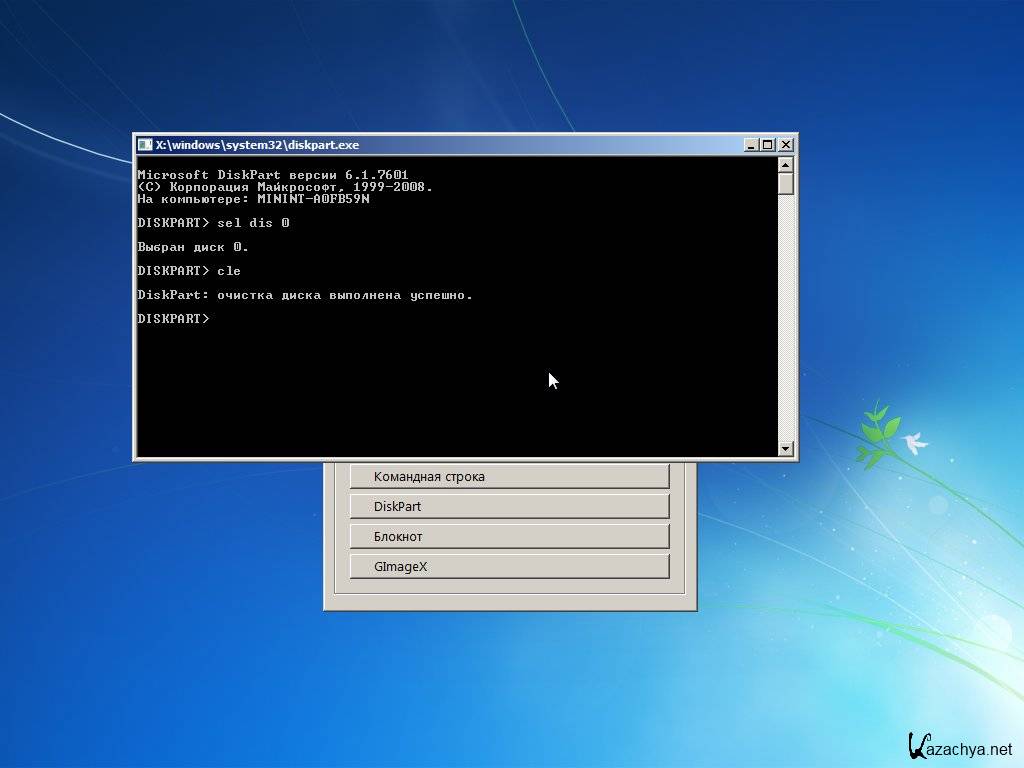Click the white bird on the wallpaper
Screen dimensions: 1024x768
point(914,443)
